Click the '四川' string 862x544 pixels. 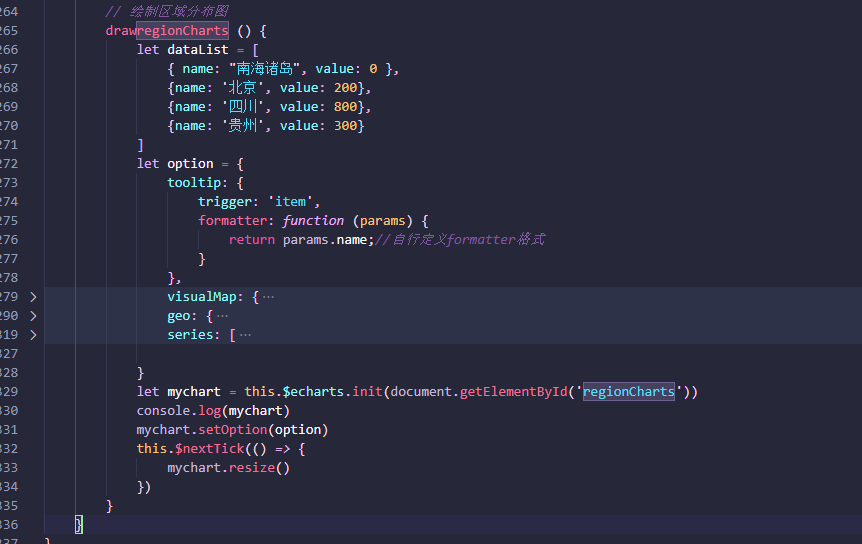pyautogui.click(x=242, y=107)
